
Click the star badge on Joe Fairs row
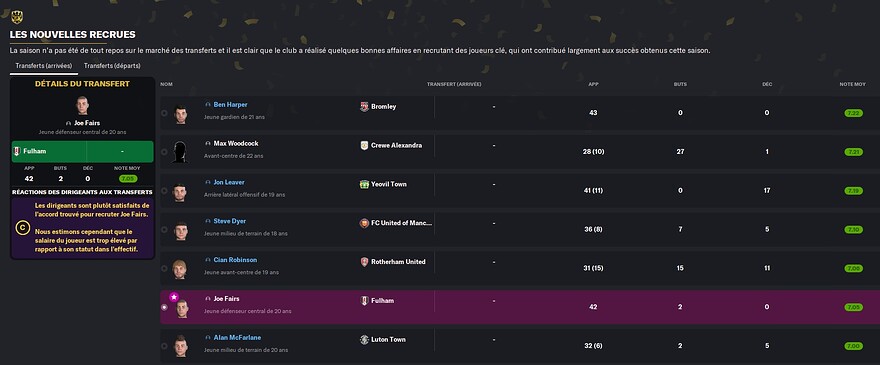(174, 296)
